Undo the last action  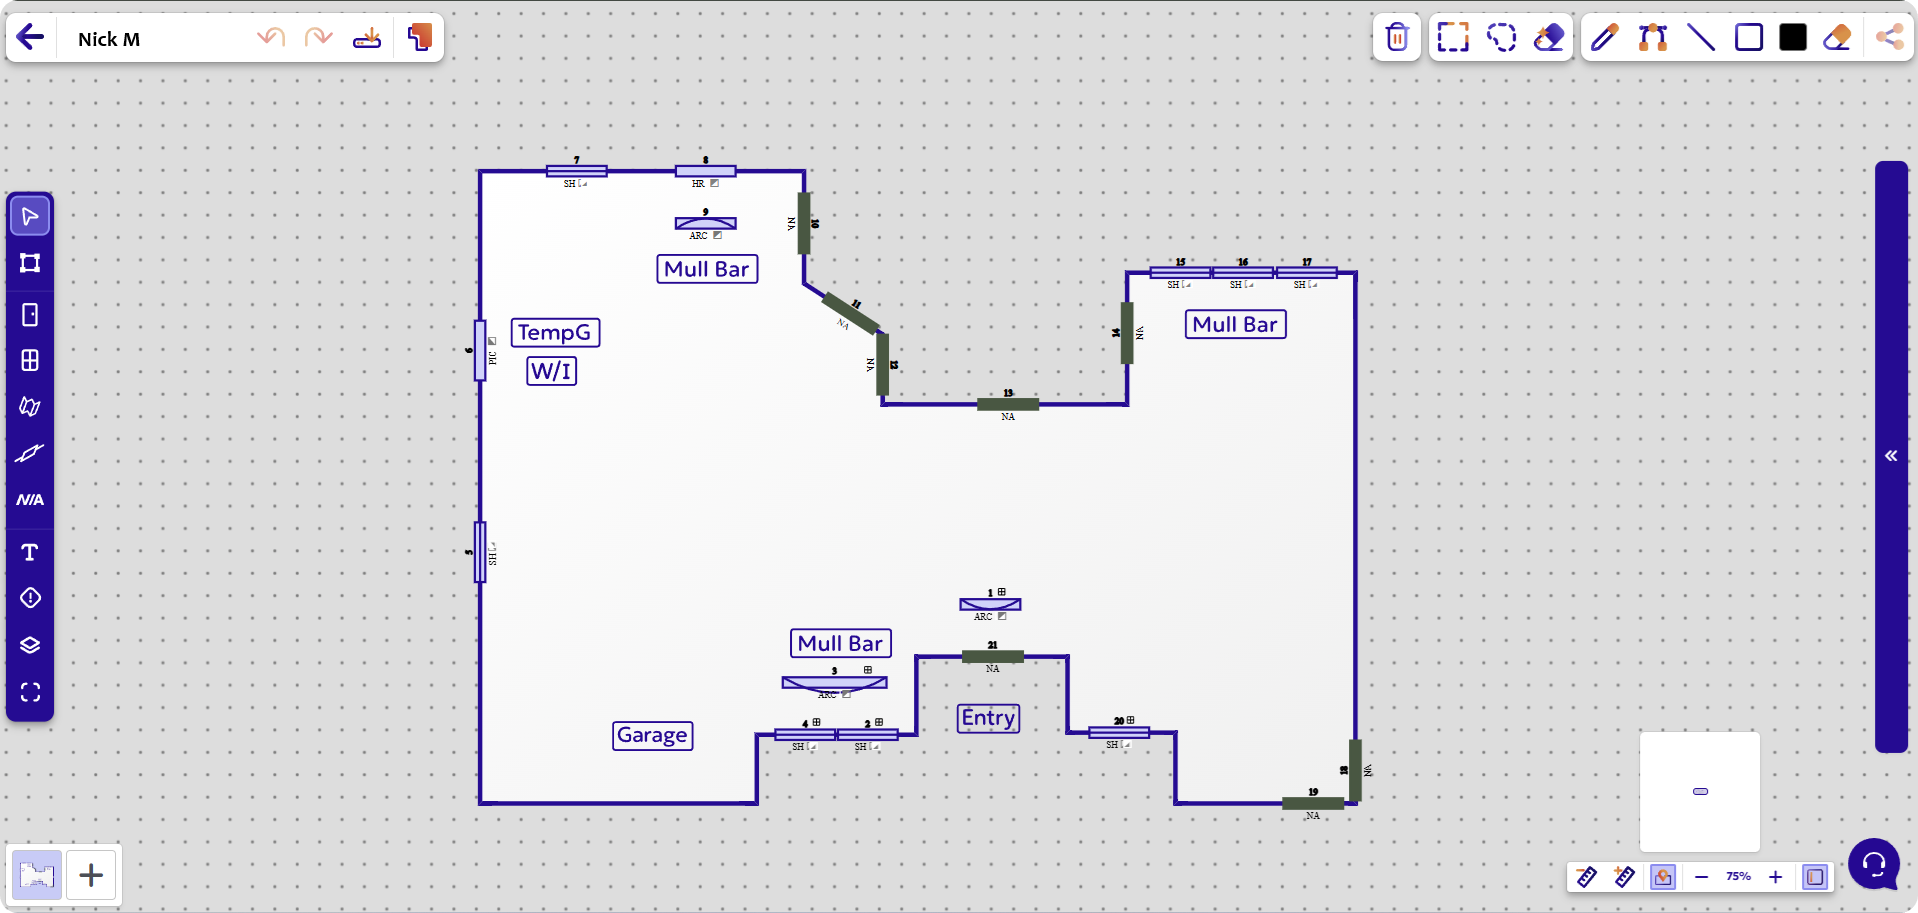pos(271,38)
